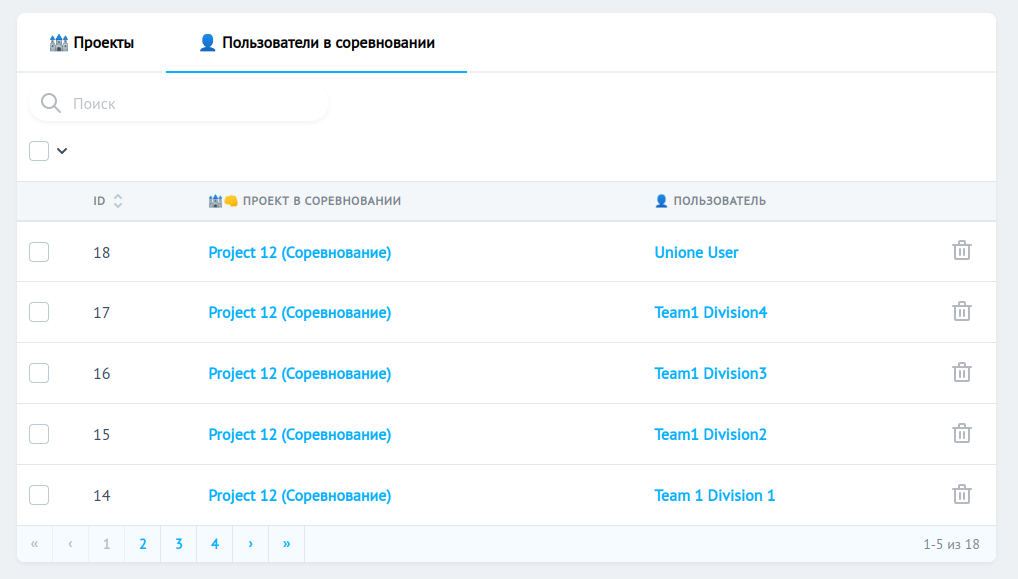Toggle the select-all checkbox above the table
The width and height of the screenshot is (1018, 579).
pyautogui.click(x=38, y=150)
